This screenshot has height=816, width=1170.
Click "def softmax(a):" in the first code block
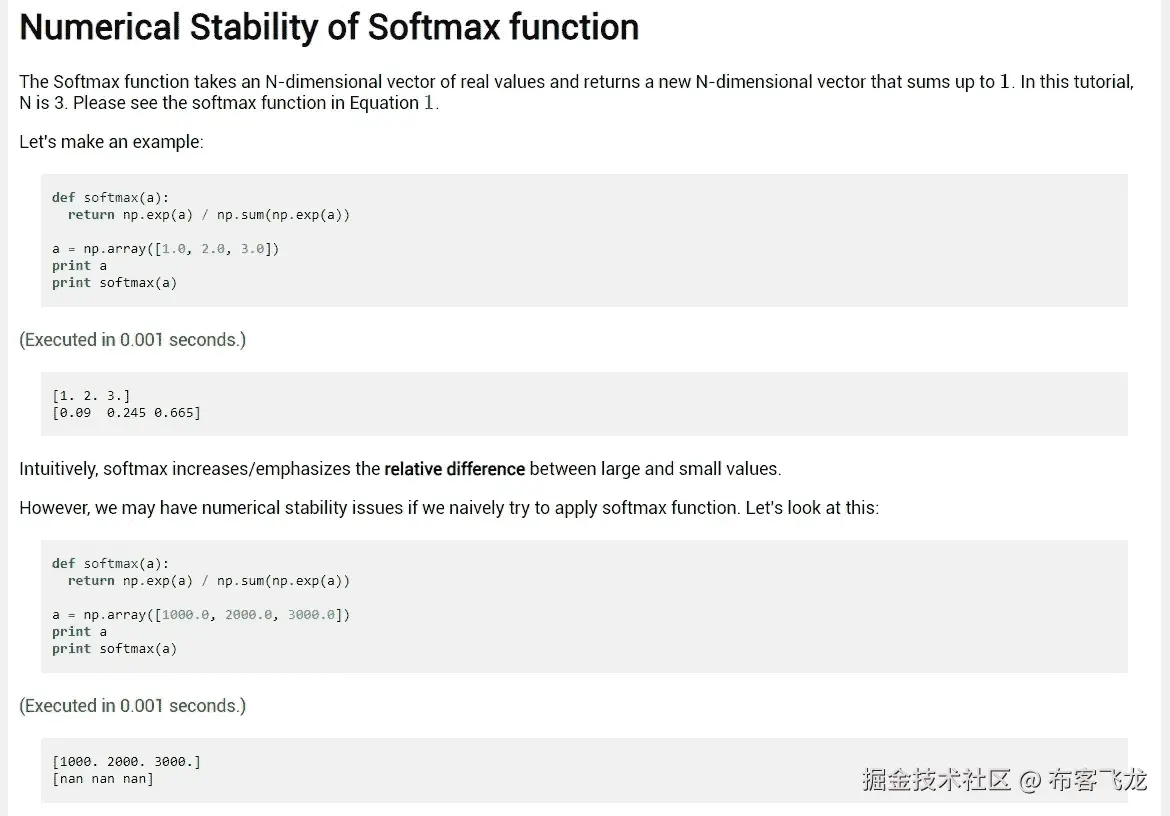coord(110,197)
